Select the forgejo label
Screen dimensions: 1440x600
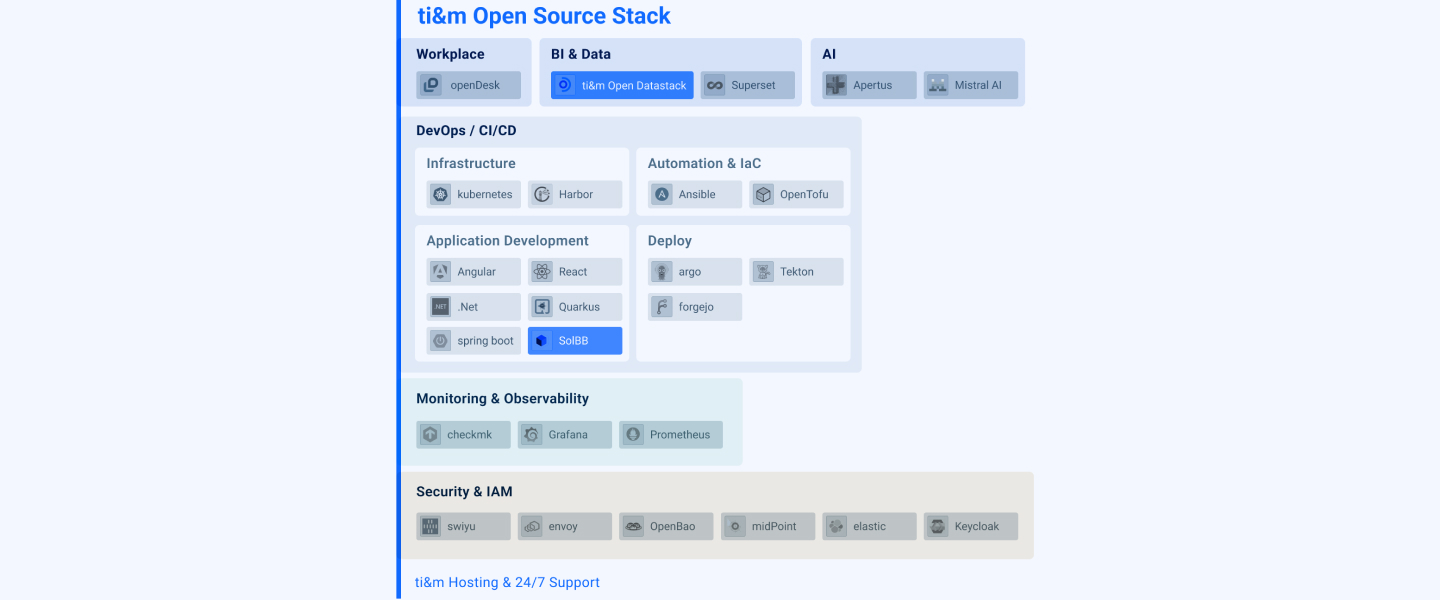pyautogui.click(x=696, y=308)
